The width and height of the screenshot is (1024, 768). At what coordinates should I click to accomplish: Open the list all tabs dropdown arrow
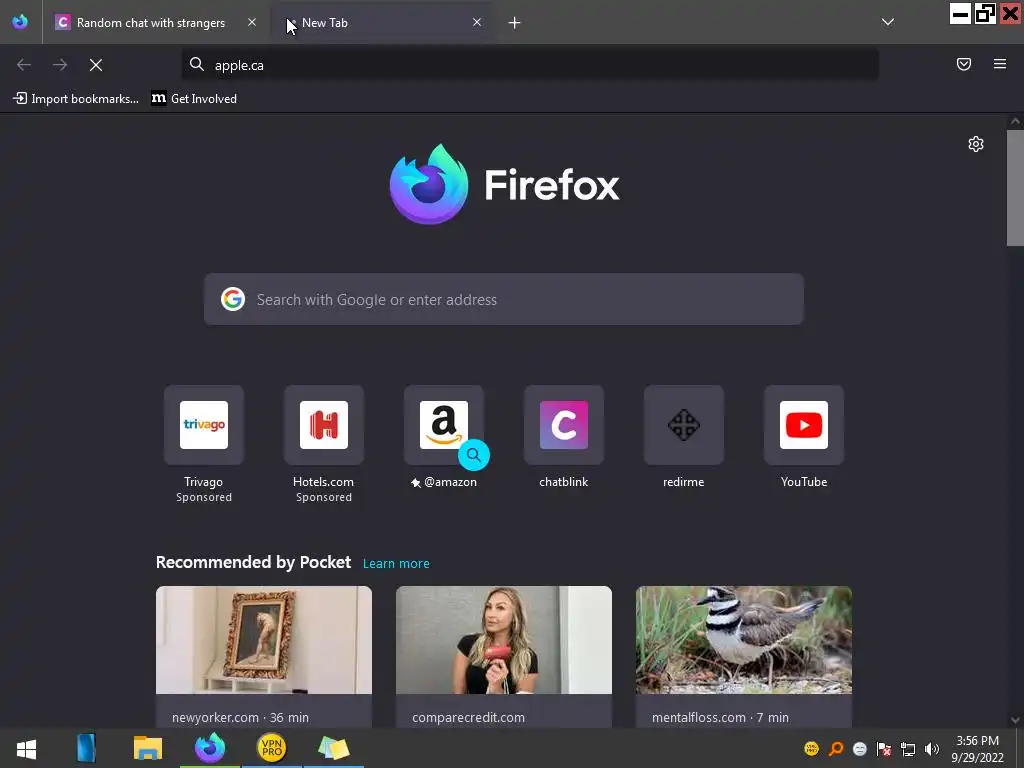(x=888, y=22)
